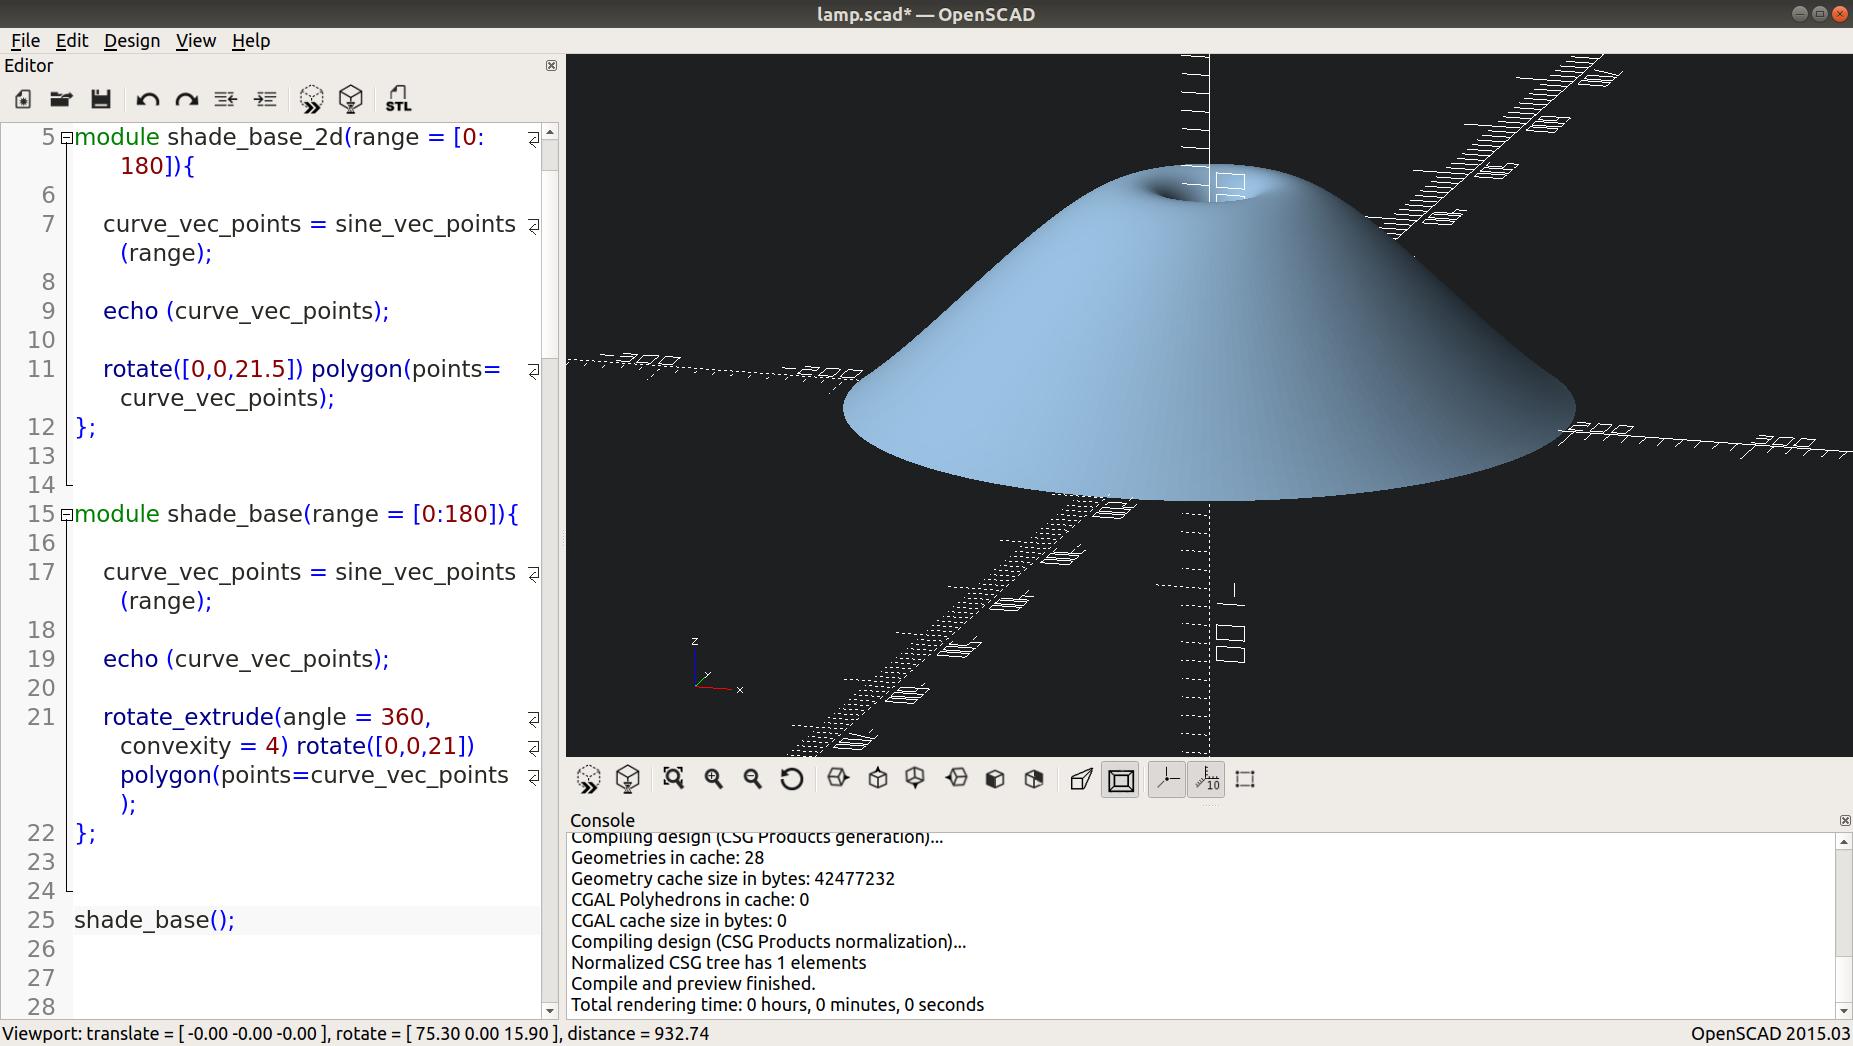
Task: Fold the code on line 11
Action: (x=535, y=370)
